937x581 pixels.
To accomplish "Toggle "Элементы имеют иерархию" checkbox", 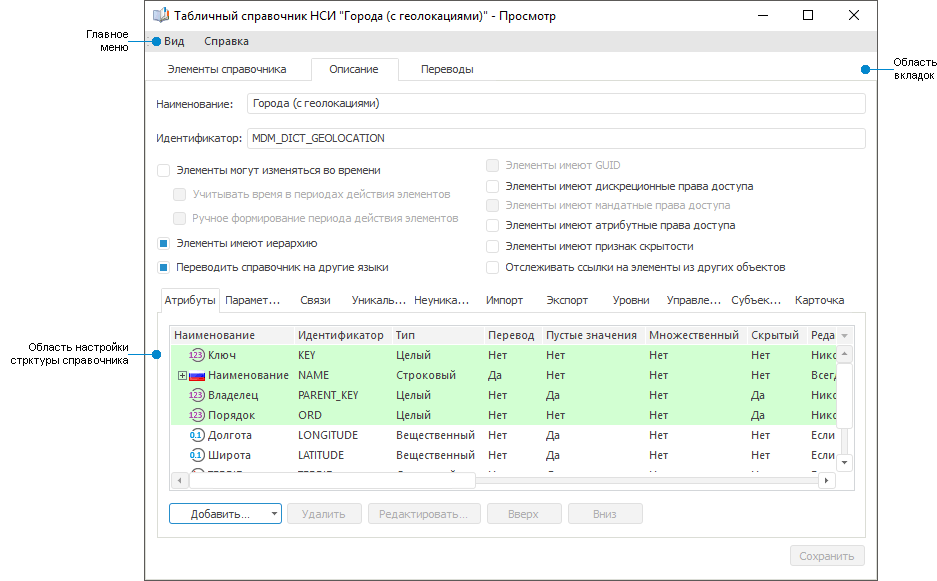I will pos(164,243).
